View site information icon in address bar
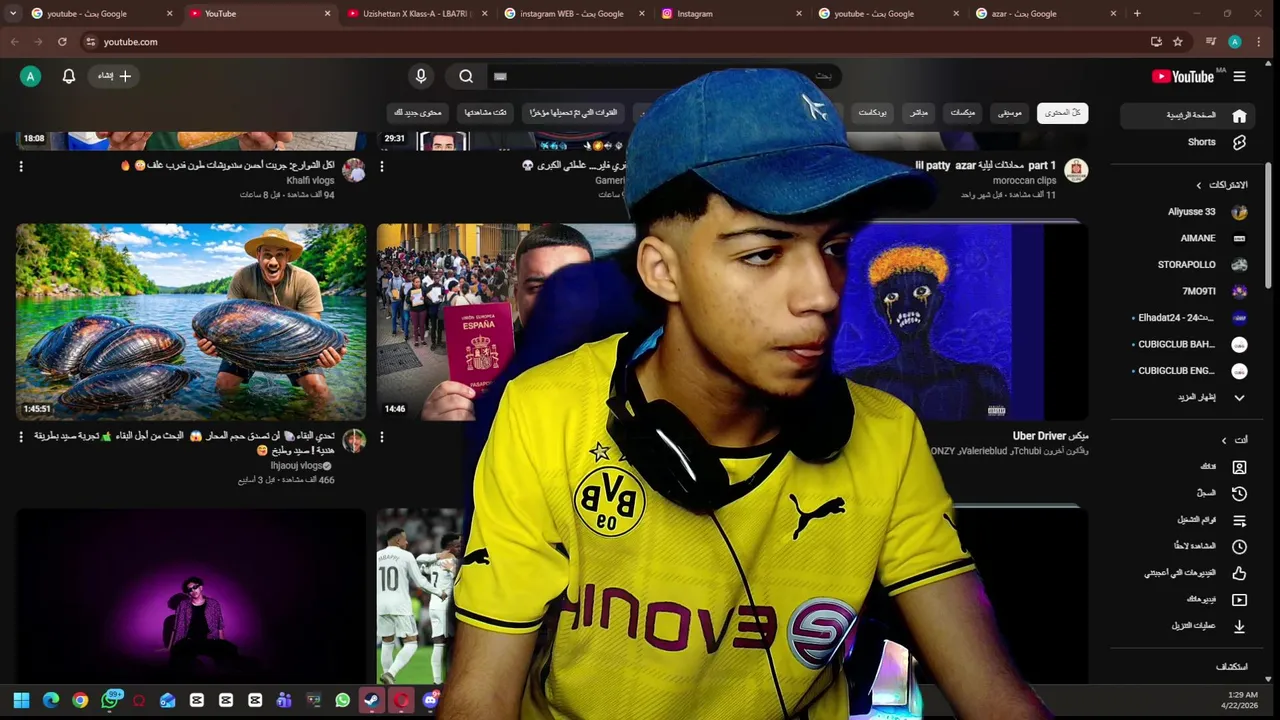This screenshot has height=720, width=1280. point(90,42)
